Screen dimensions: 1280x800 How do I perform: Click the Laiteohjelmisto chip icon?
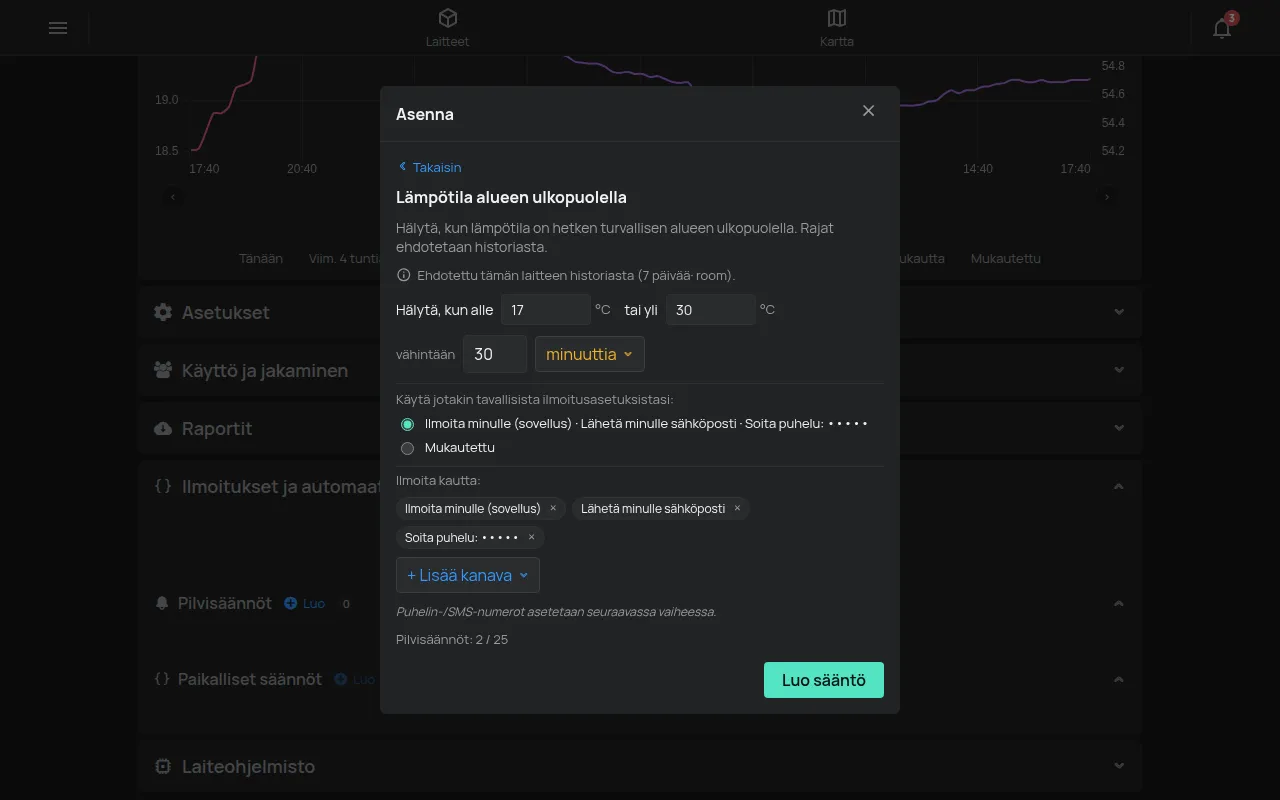coord(163,766)
